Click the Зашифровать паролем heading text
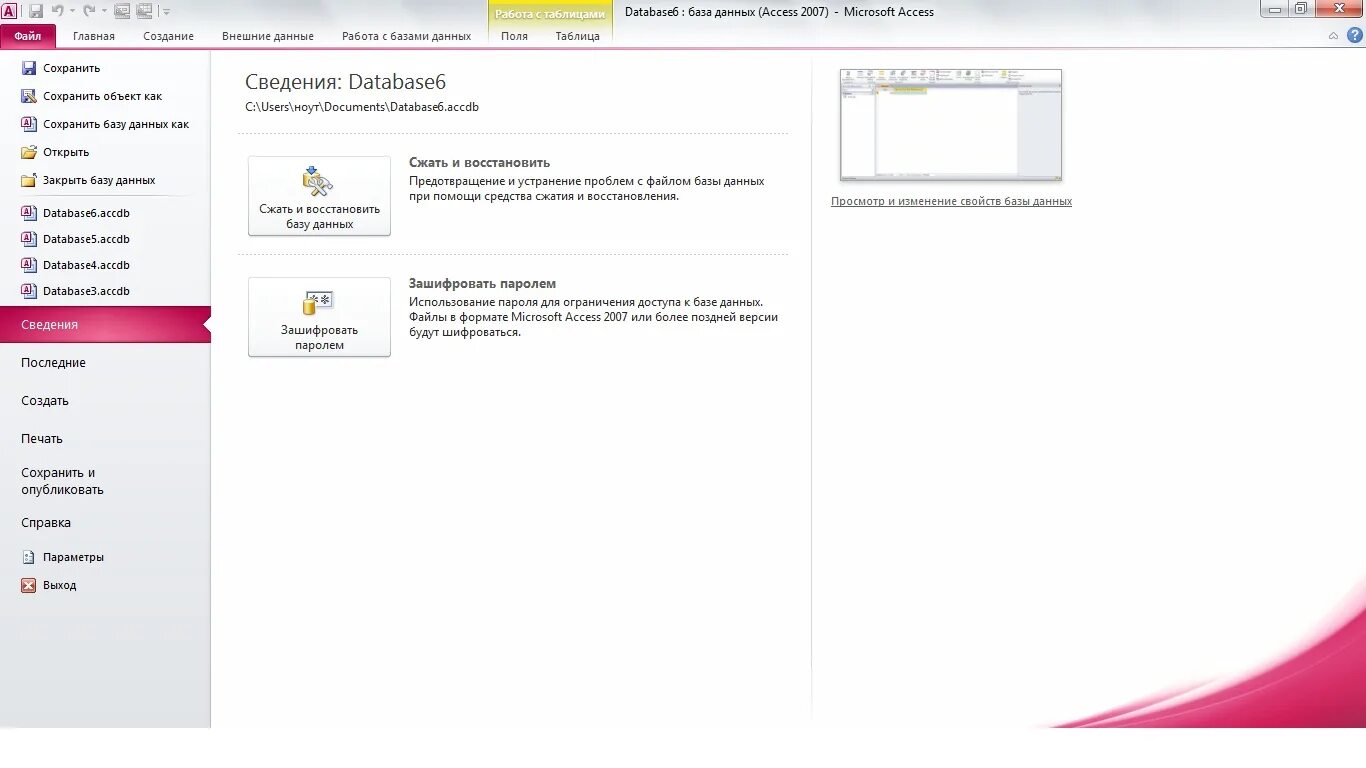1366x768 pixels. click(482, 283)
